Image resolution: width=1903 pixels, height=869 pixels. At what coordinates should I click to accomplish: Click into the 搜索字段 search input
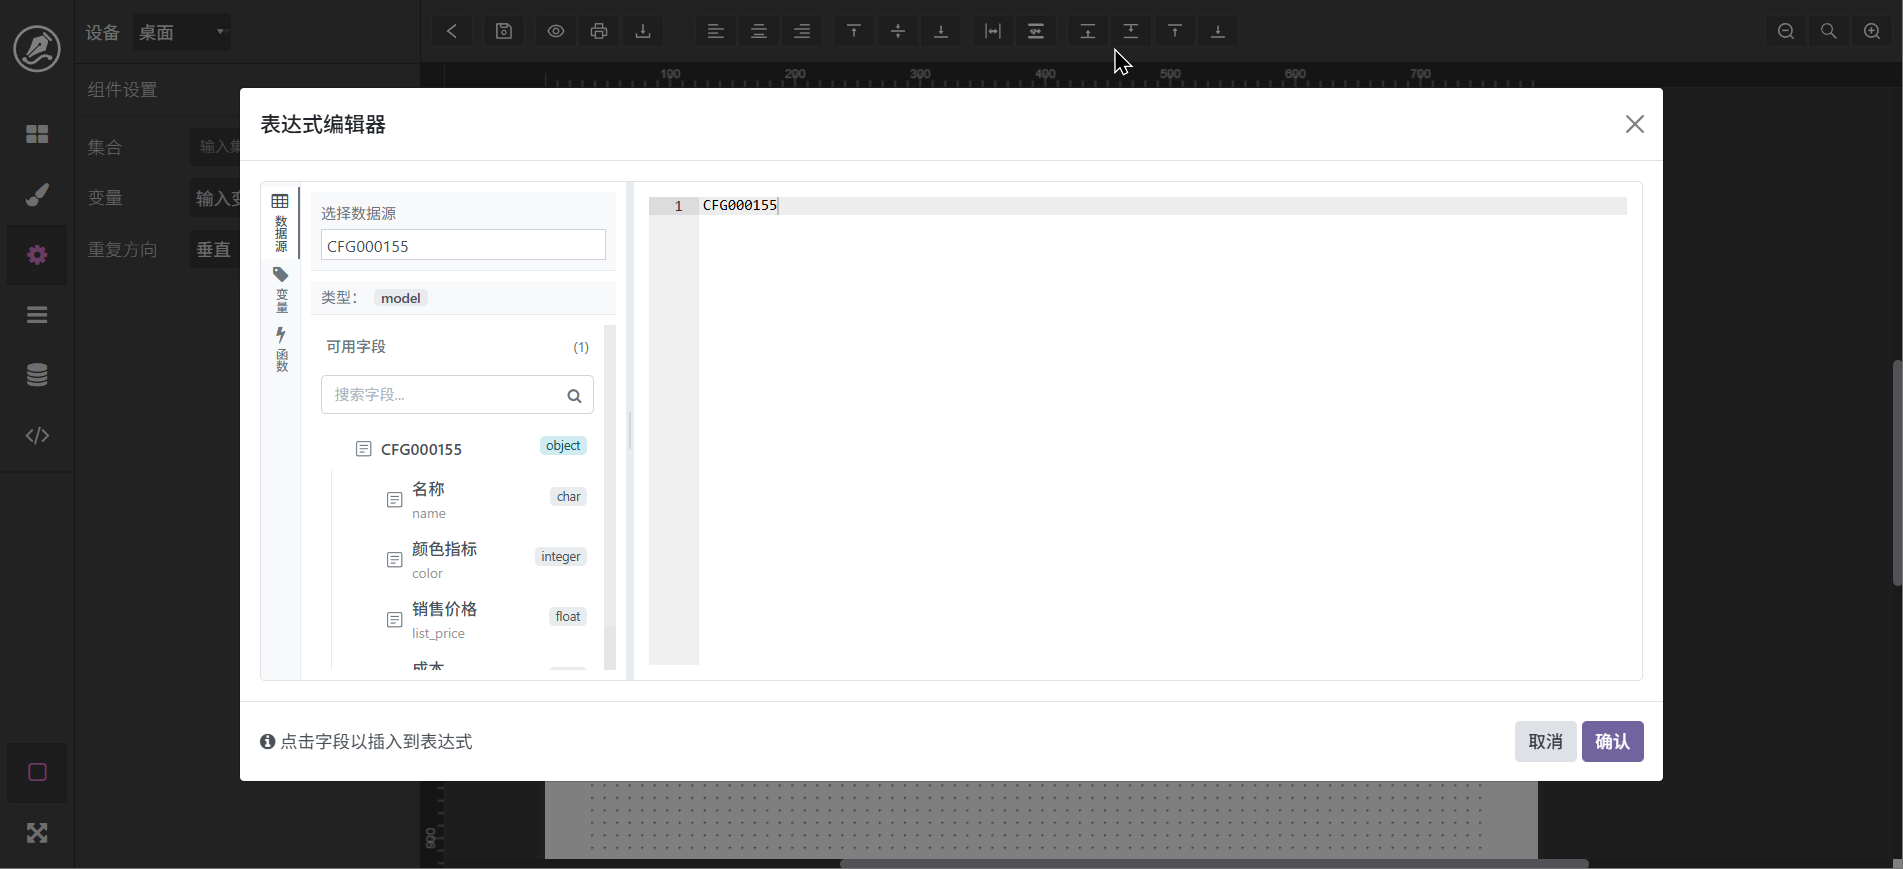pyautogui.click(x=440, y=395)
